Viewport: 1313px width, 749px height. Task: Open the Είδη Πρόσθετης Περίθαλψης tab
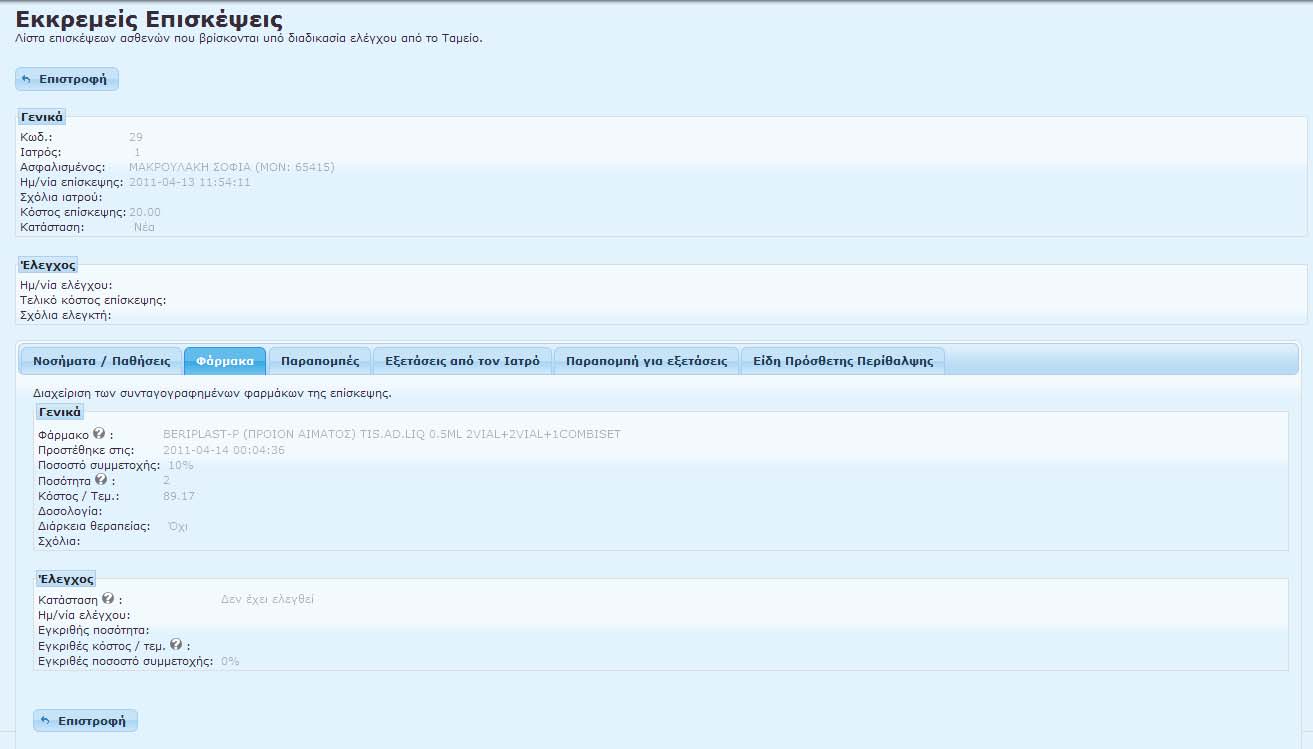click(843, 361)
